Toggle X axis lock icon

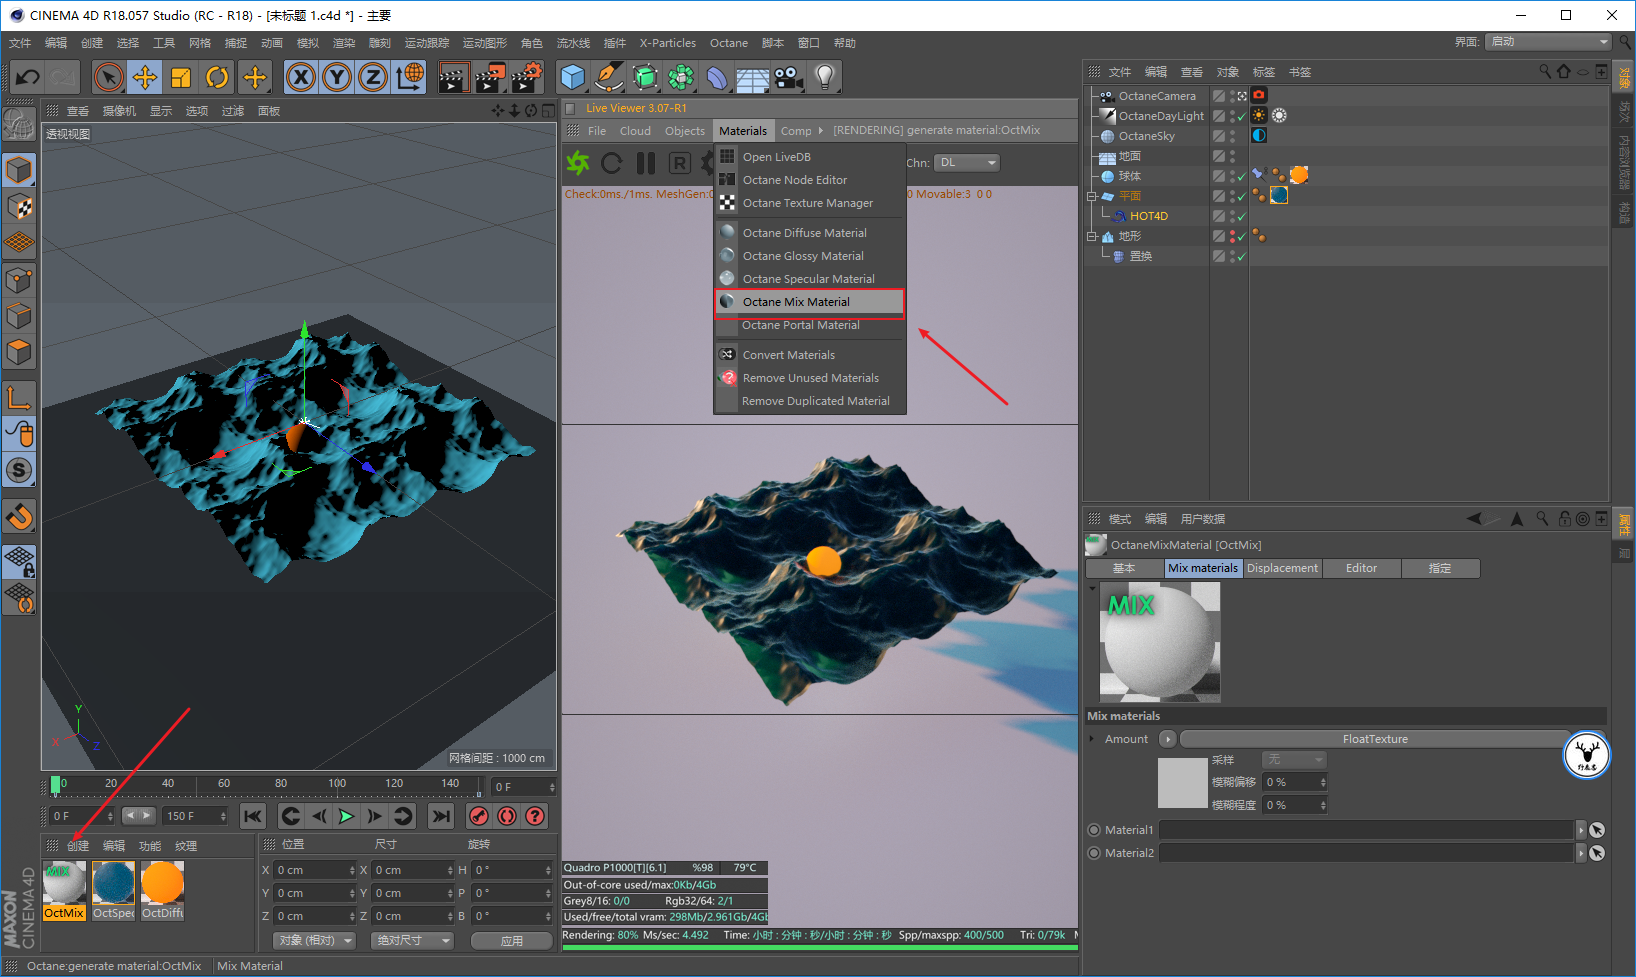(301, 77)
